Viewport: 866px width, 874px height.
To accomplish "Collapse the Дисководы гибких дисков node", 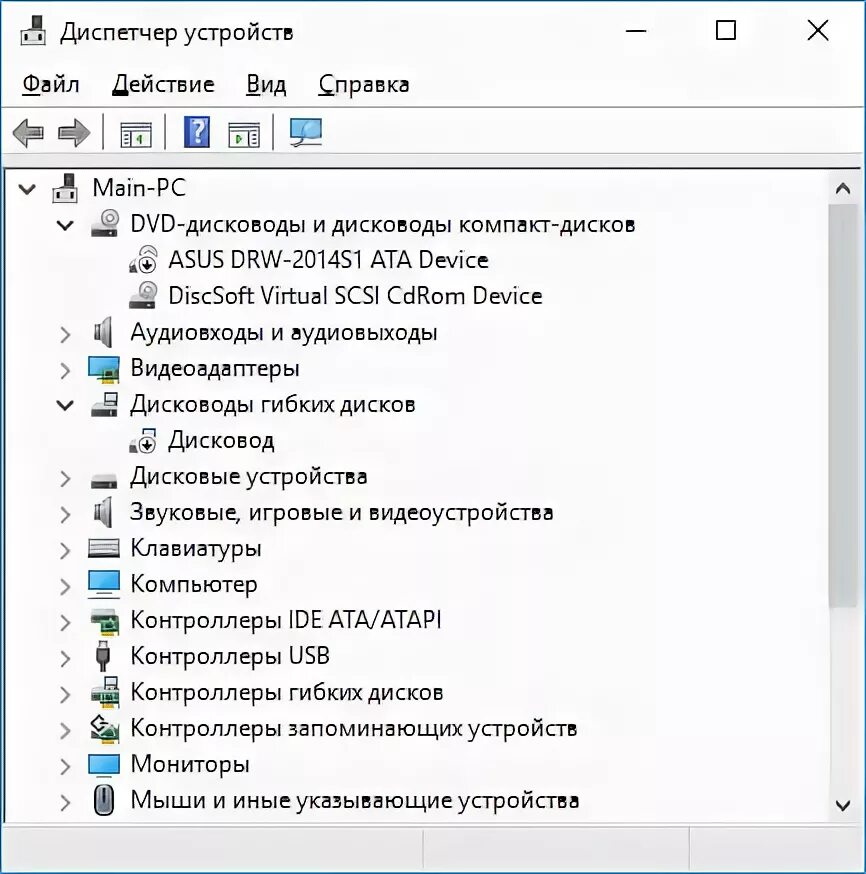I will [x=65, y=405].
